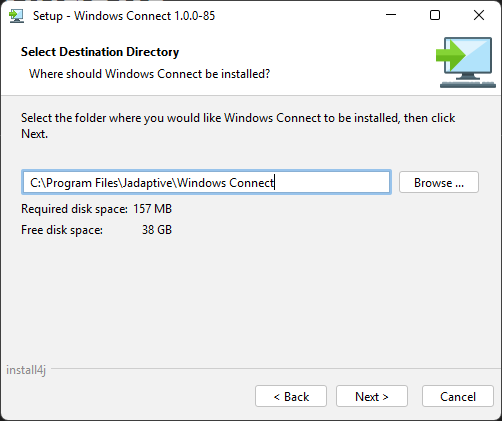This screenshot has height=421, width=502.
Task: Click the install4j label near the bottom
Action: [x=26, y=370]
